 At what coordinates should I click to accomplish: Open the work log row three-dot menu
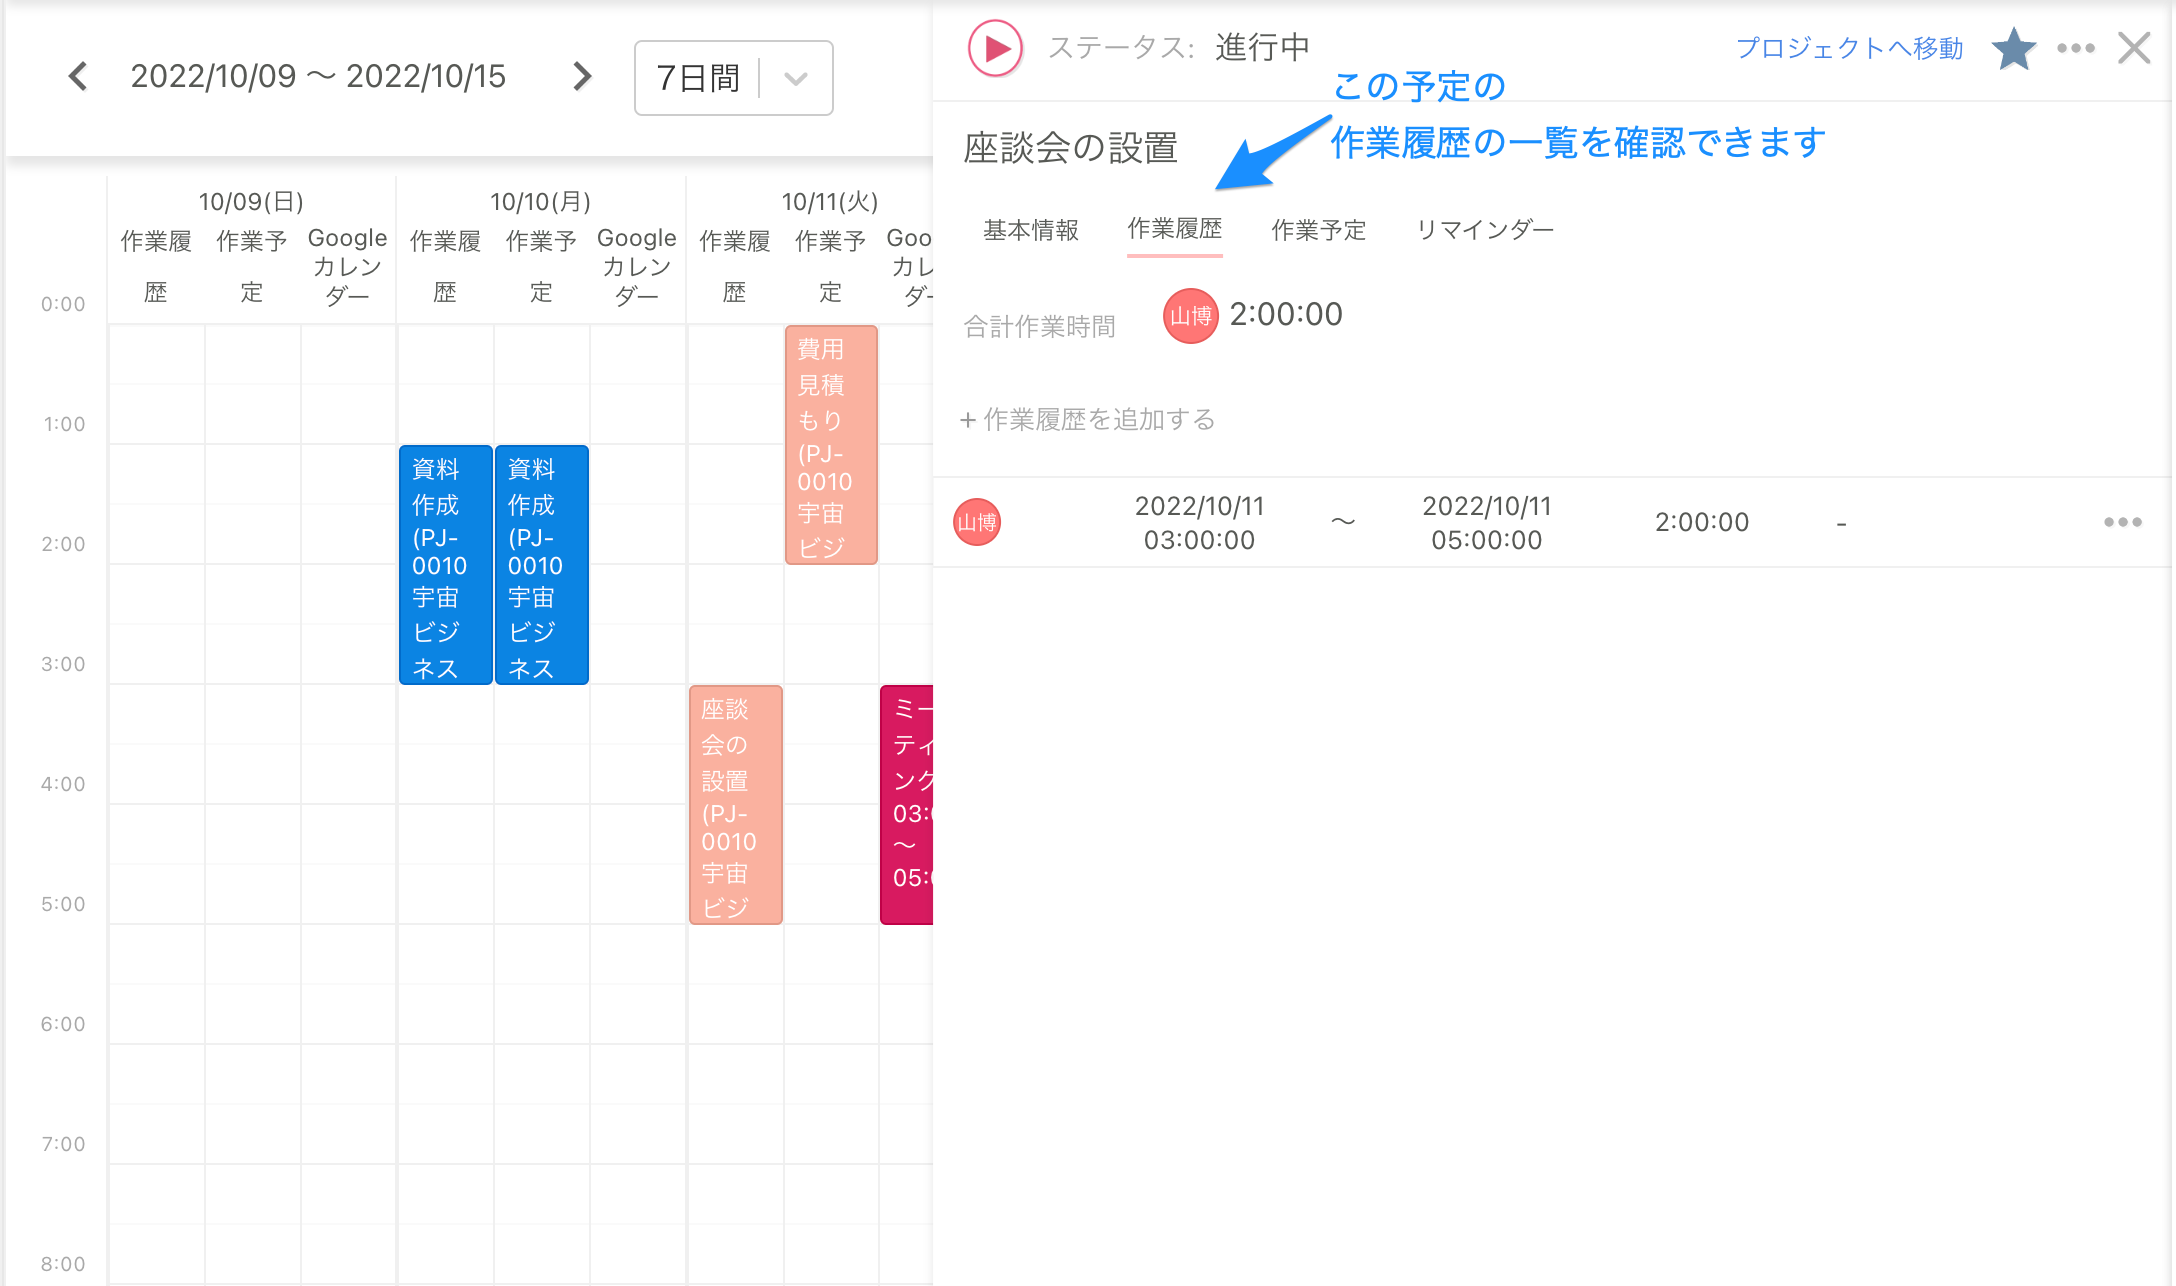click(2122, 522)
